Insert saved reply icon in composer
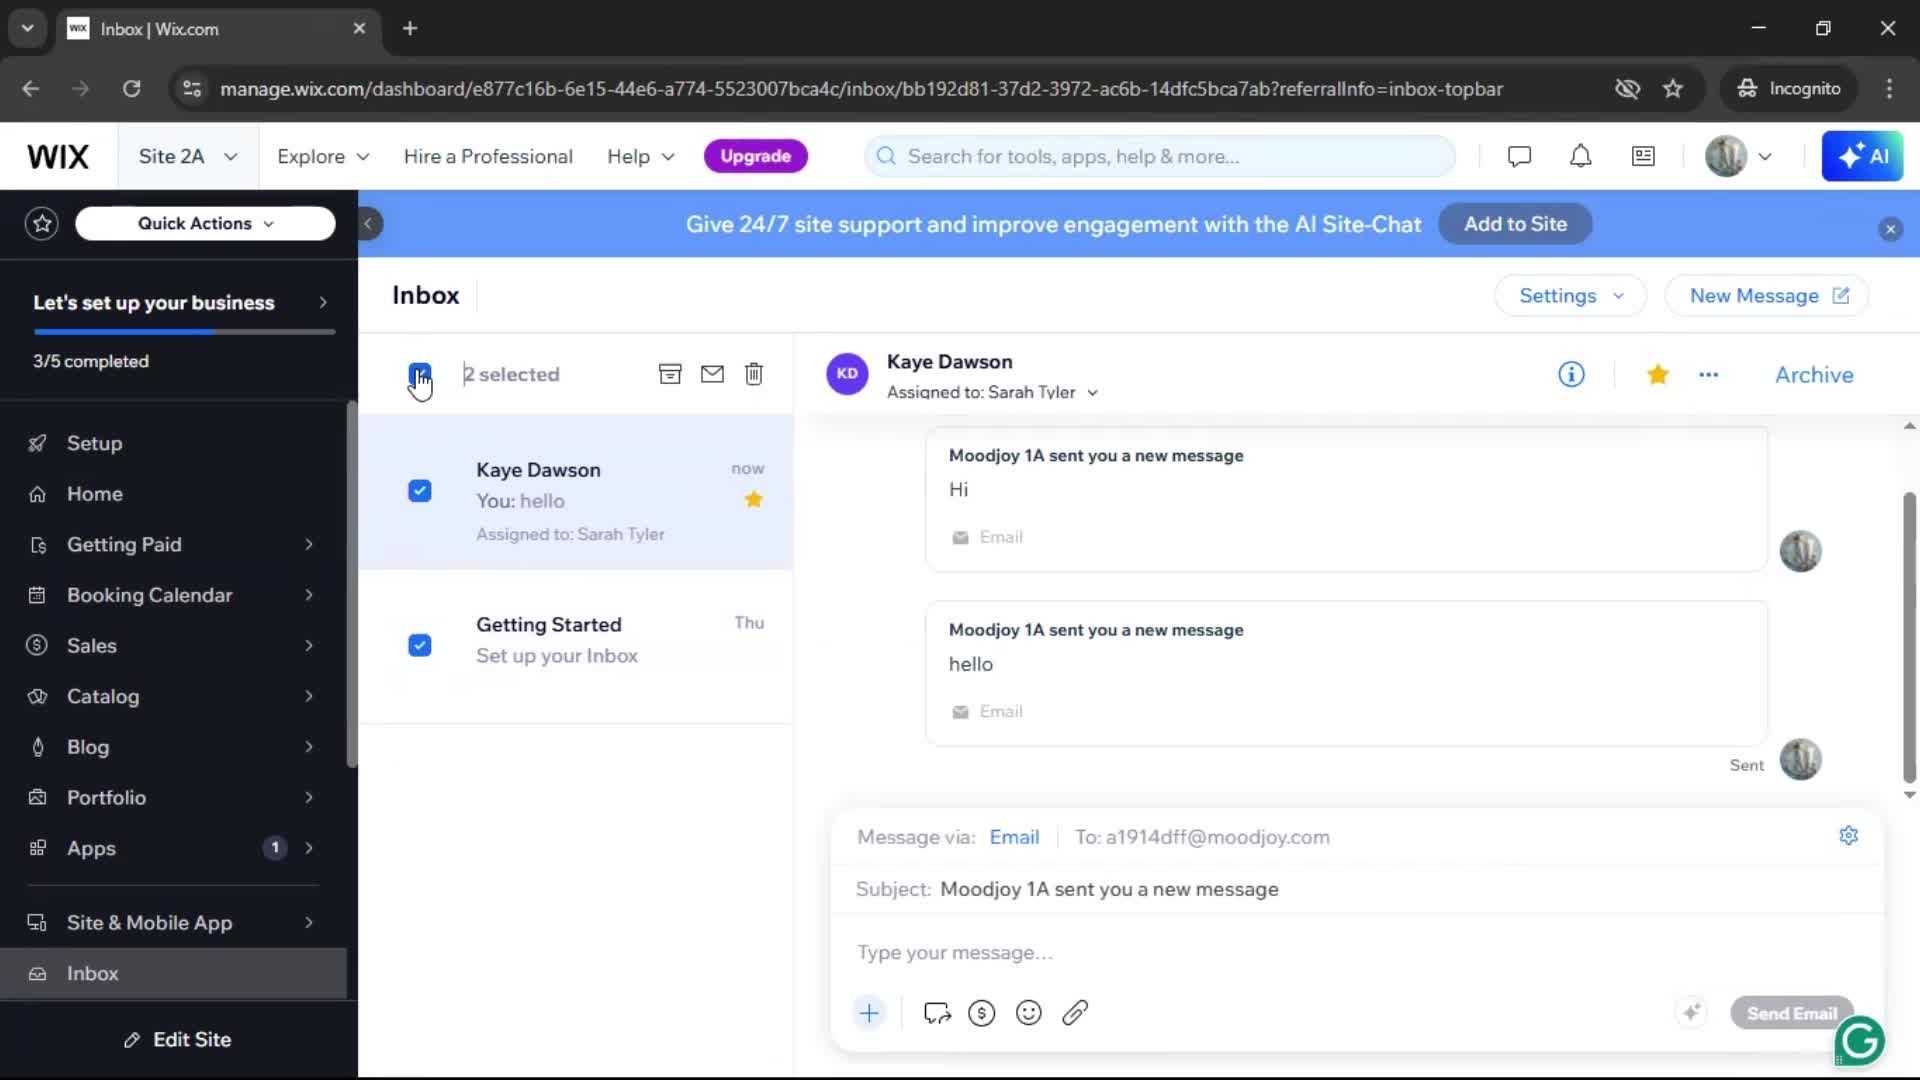1920x1080 pixels. tap(937, 1013)
